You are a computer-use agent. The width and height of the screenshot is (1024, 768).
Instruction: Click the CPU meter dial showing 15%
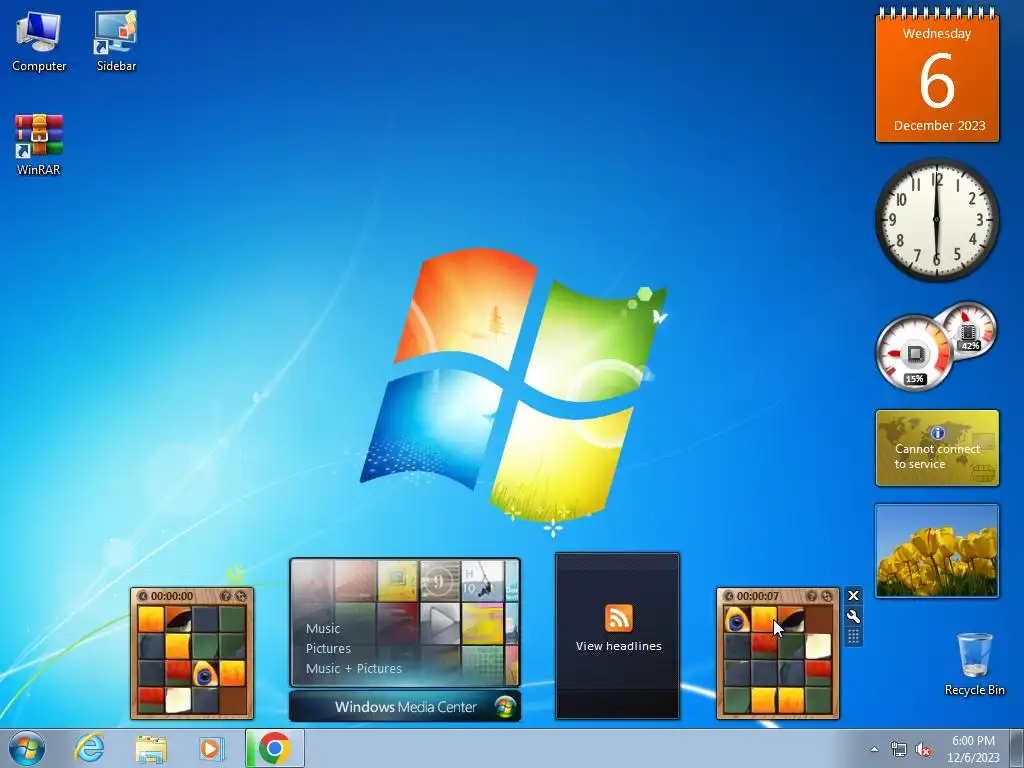click(x=914, y=353)
